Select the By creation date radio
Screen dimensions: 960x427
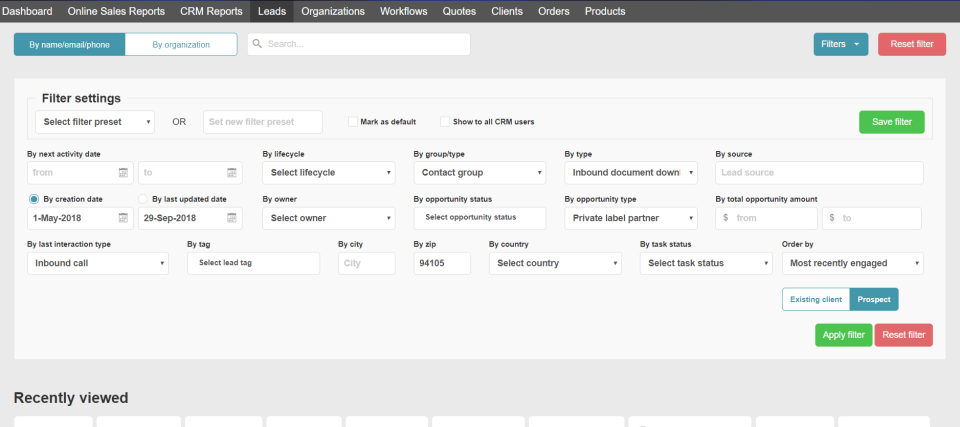pyautogui.click(x=34, y=199)
